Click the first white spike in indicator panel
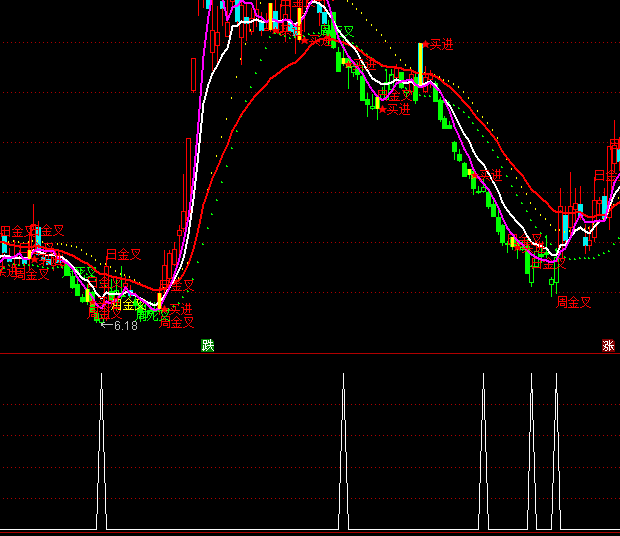 coord(101,450)
